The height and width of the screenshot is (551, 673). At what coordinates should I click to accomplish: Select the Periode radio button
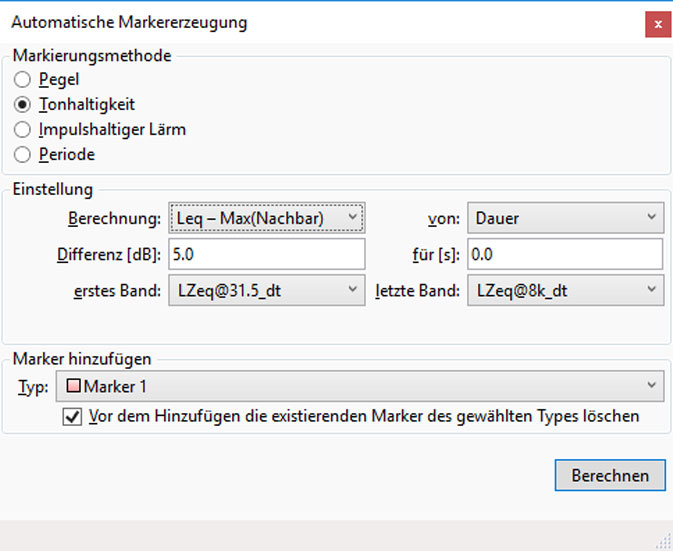tap(23, 154)
